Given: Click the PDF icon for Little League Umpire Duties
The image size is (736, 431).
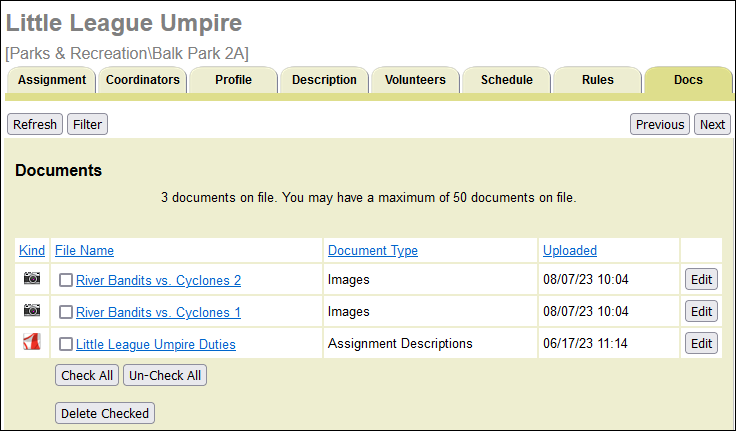Looking at the screenshot, I should 32,343.
